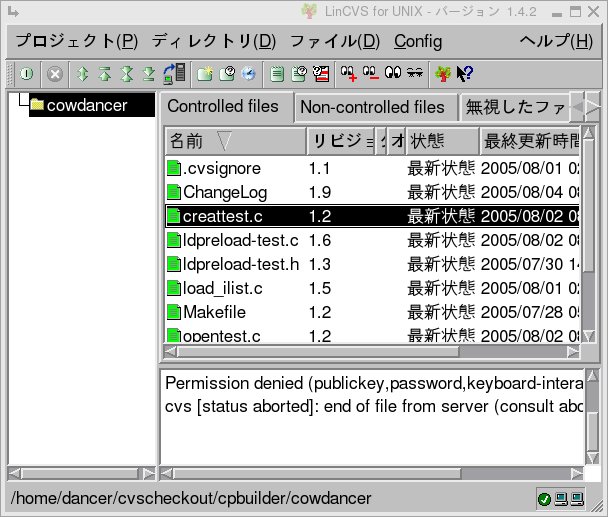Click the tab bar right scroll arrow
The width and height of the screenshot is (608, 517).
[592, 107]
